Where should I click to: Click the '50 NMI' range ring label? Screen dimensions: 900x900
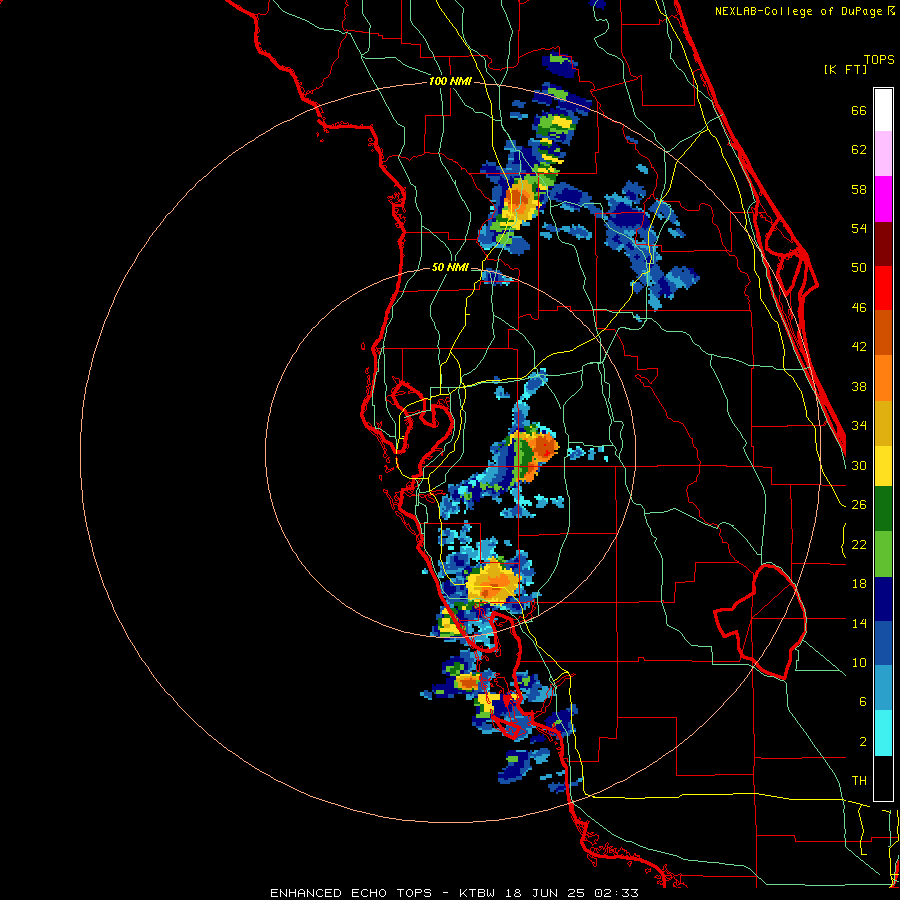(450, 267)
